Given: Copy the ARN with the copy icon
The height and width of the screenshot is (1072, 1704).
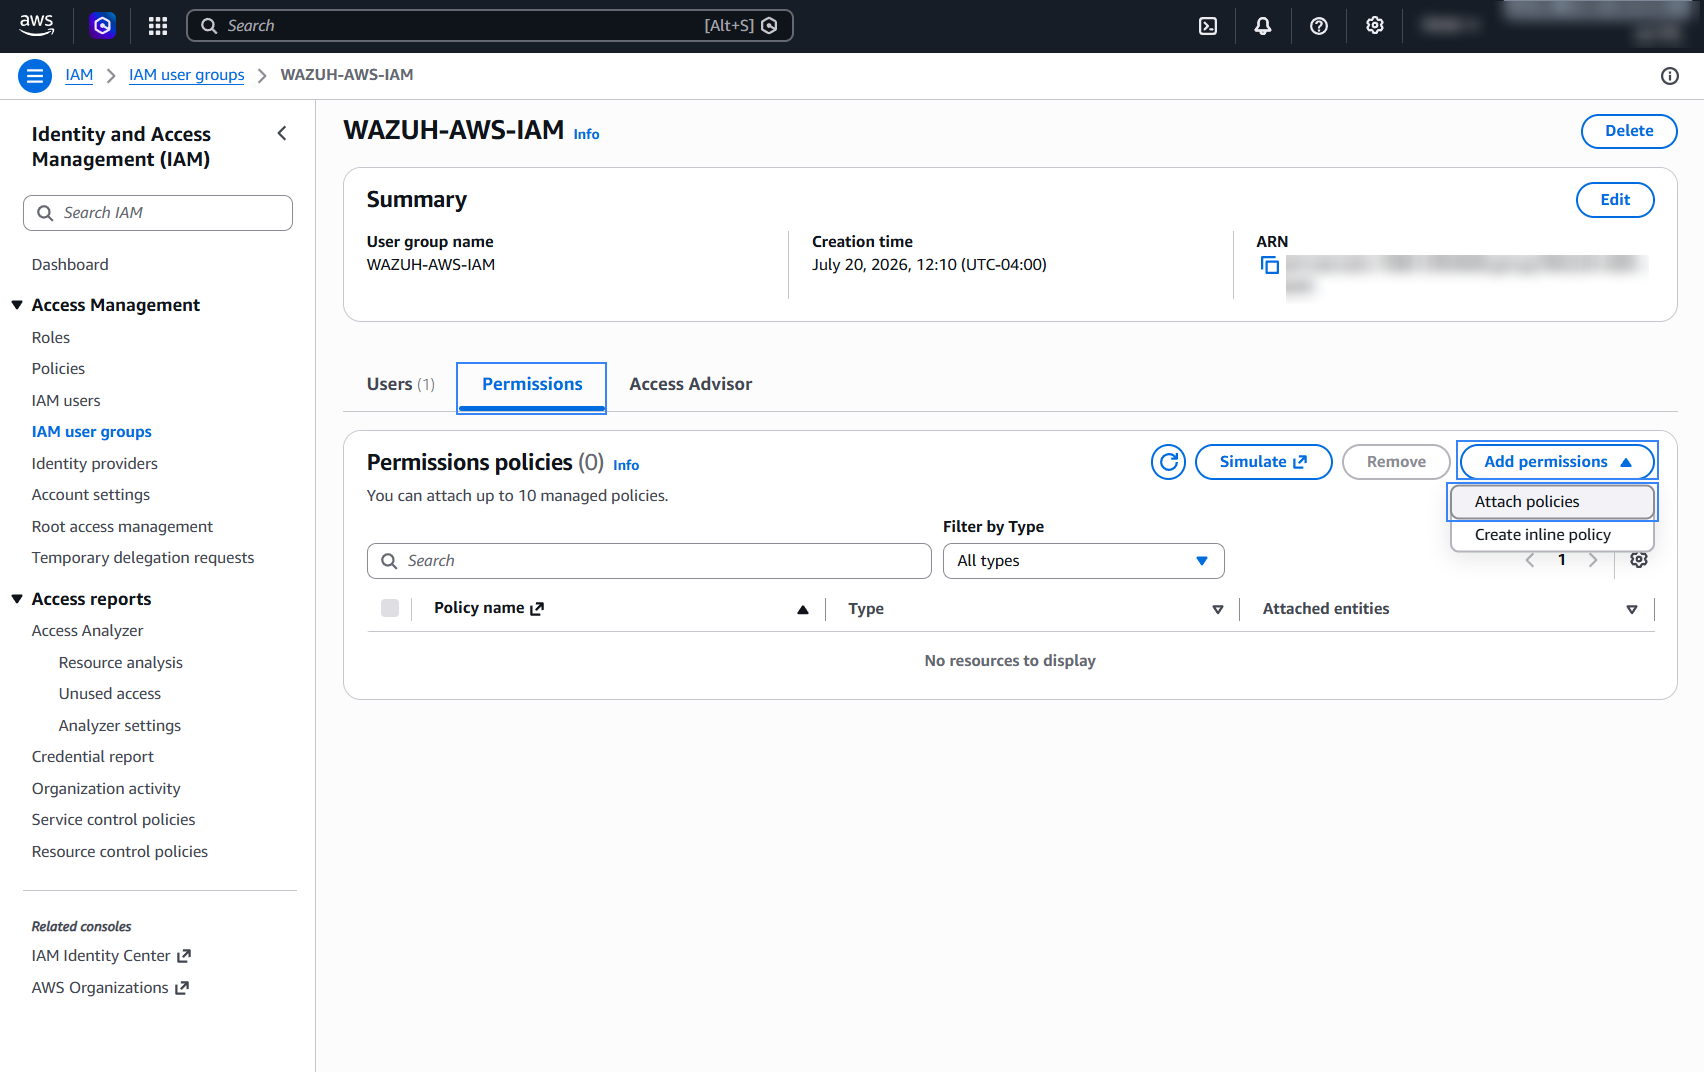Looking at the screenshot, I should 1270,265.
